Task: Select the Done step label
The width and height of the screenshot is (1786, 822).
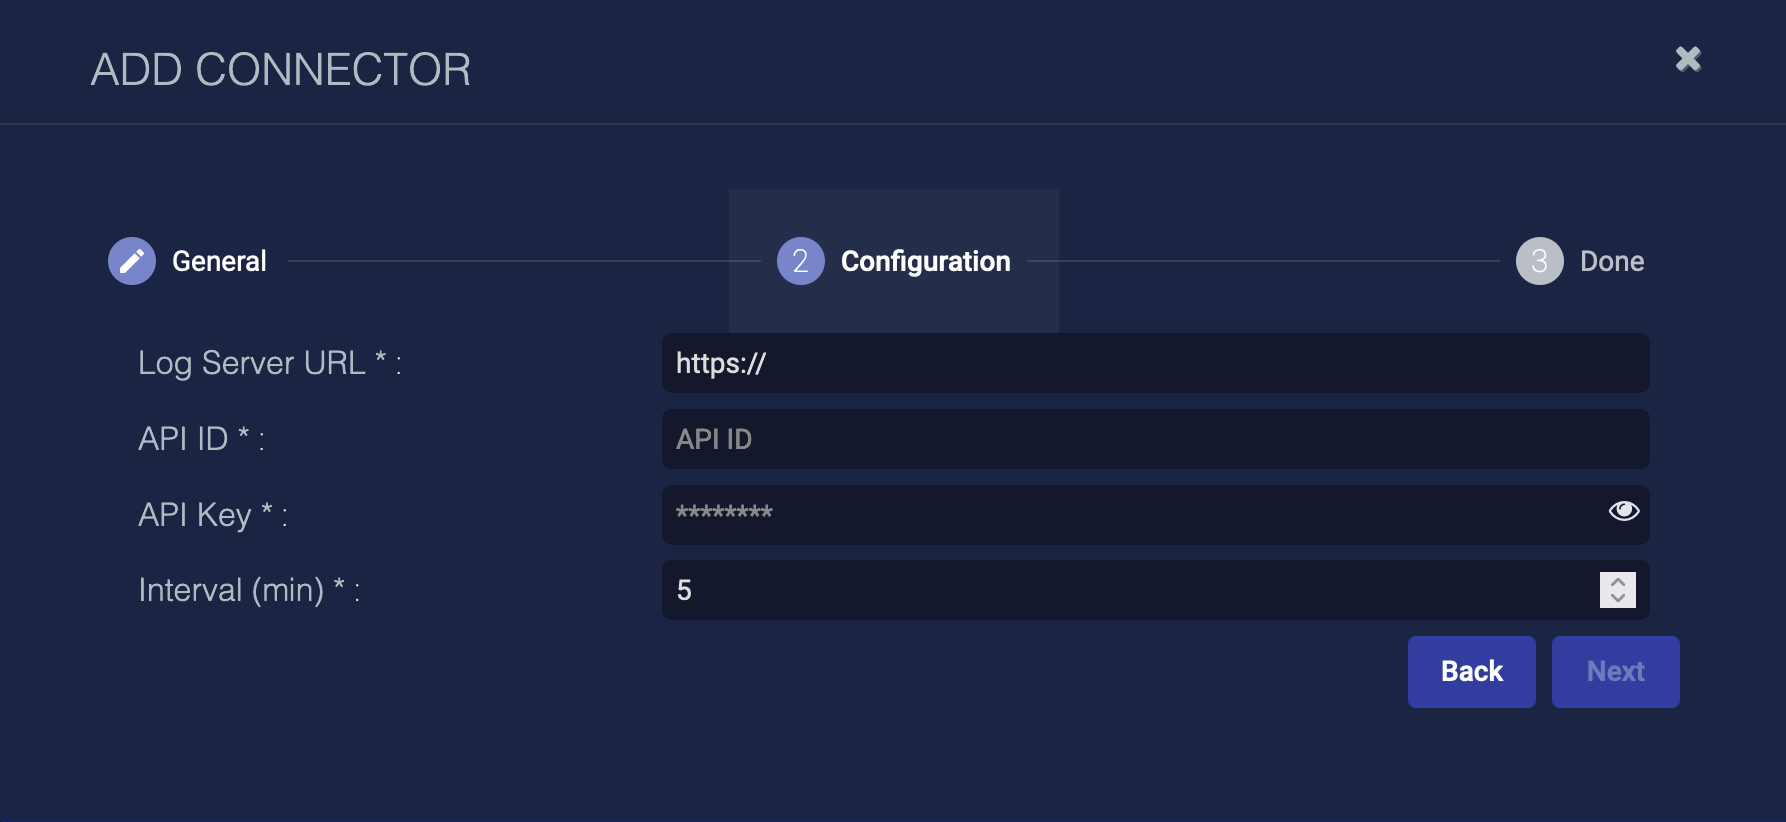Action: tap(1612, 261)
